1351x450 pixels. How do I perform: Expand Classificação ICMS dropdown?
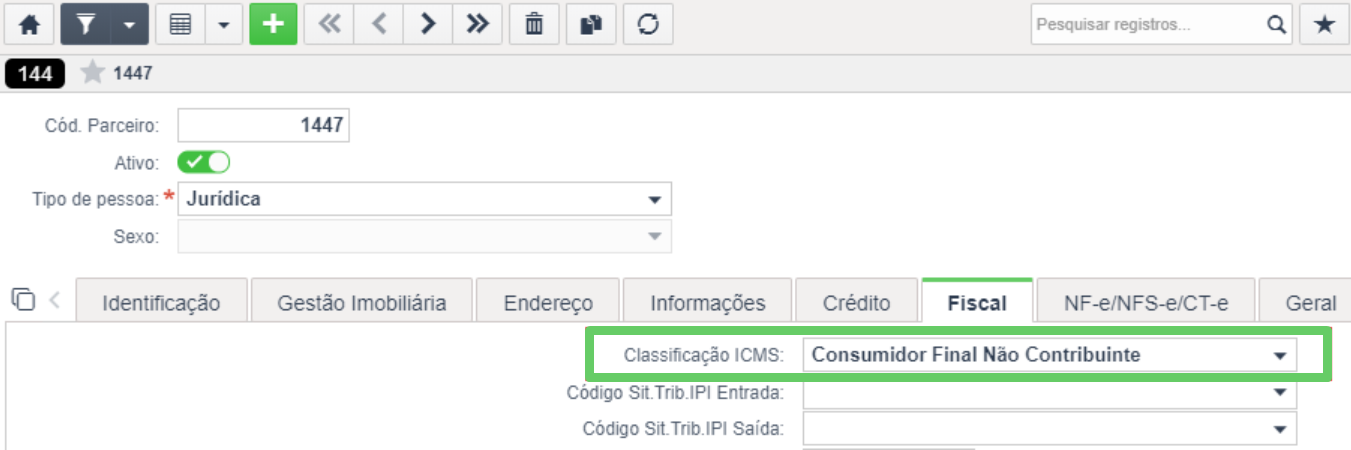point(1049,355)
